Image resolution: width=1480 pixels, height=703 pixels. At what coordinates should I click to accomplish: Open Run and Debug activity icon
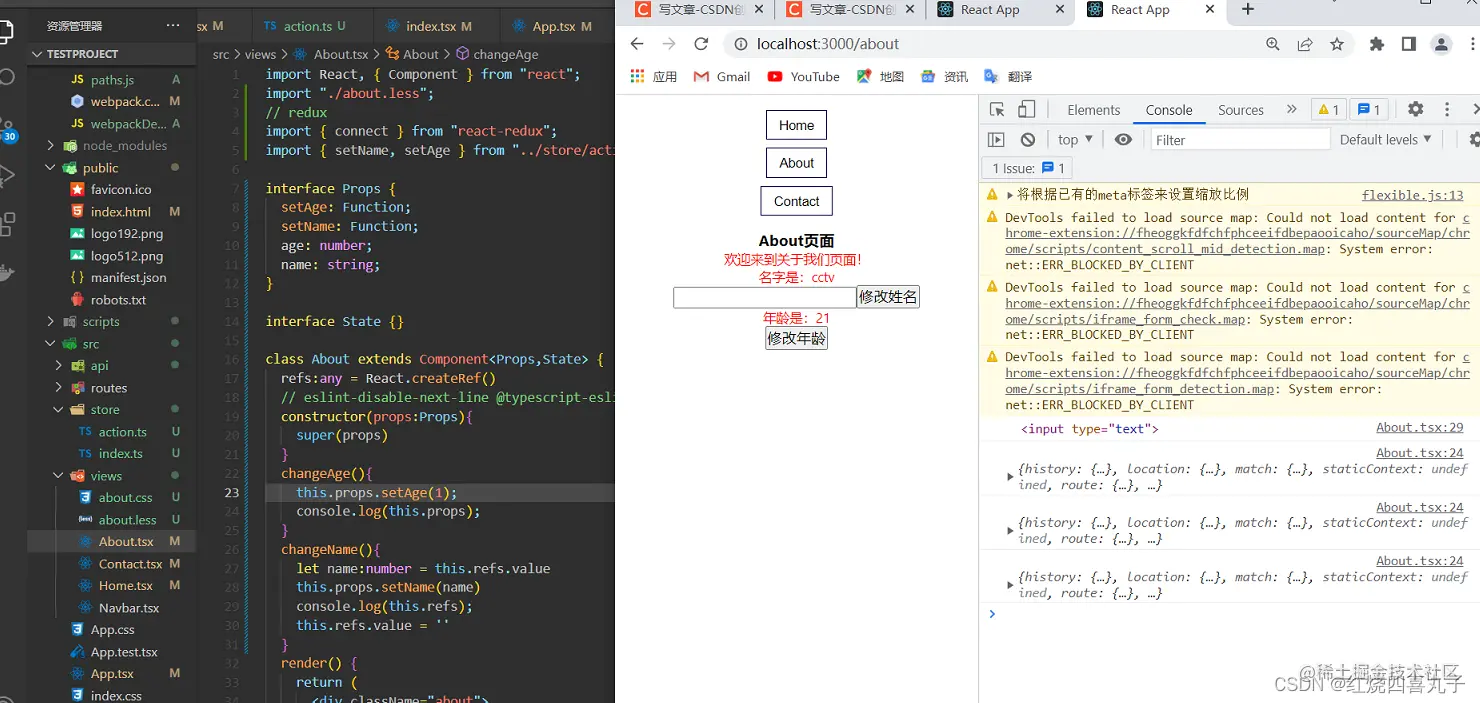7,175
